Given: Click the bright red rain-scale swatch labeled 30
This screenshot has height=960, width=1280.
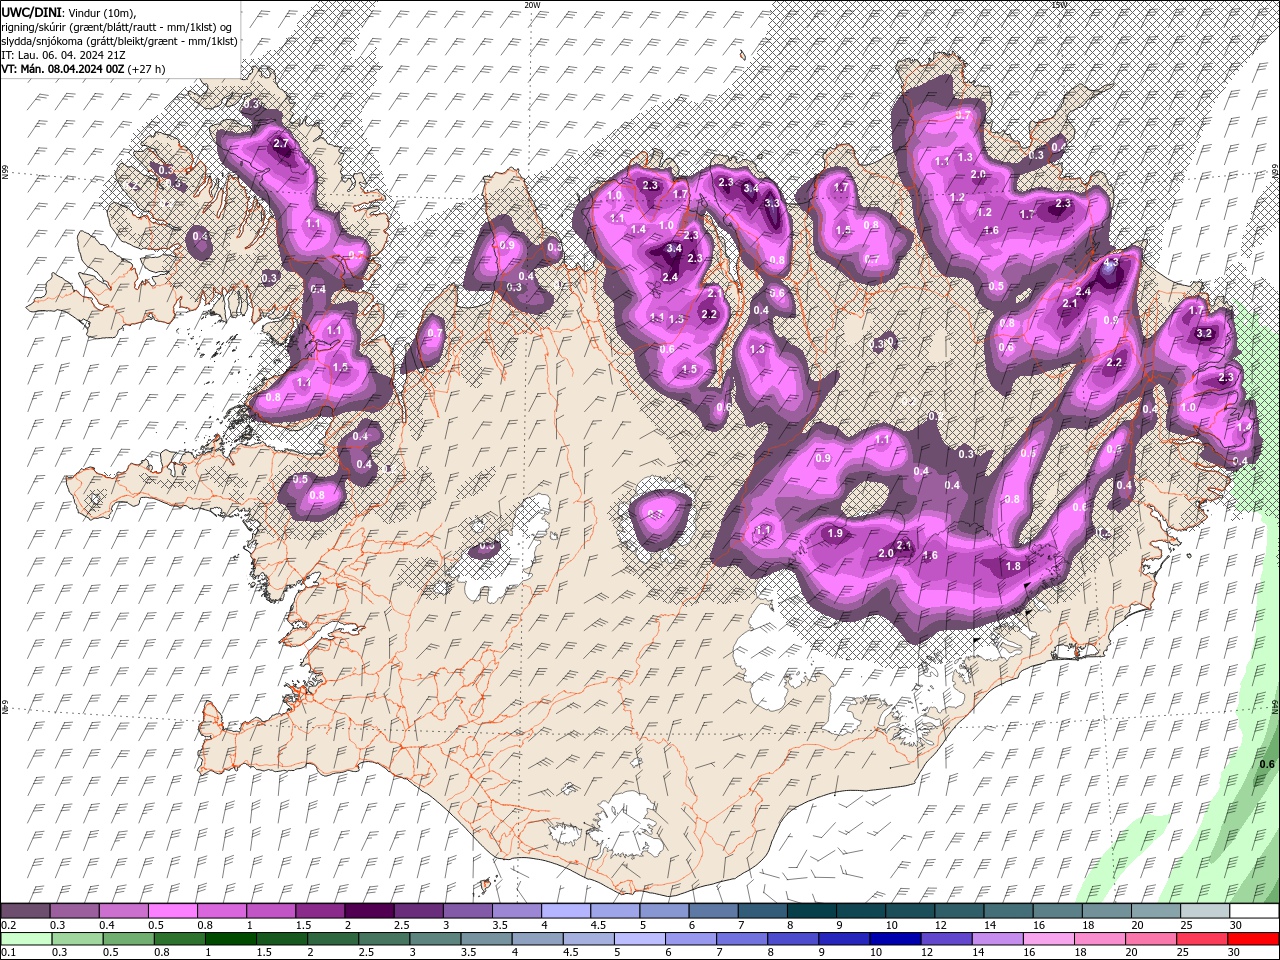Looking at the screenshot, I should [1255, 939].
